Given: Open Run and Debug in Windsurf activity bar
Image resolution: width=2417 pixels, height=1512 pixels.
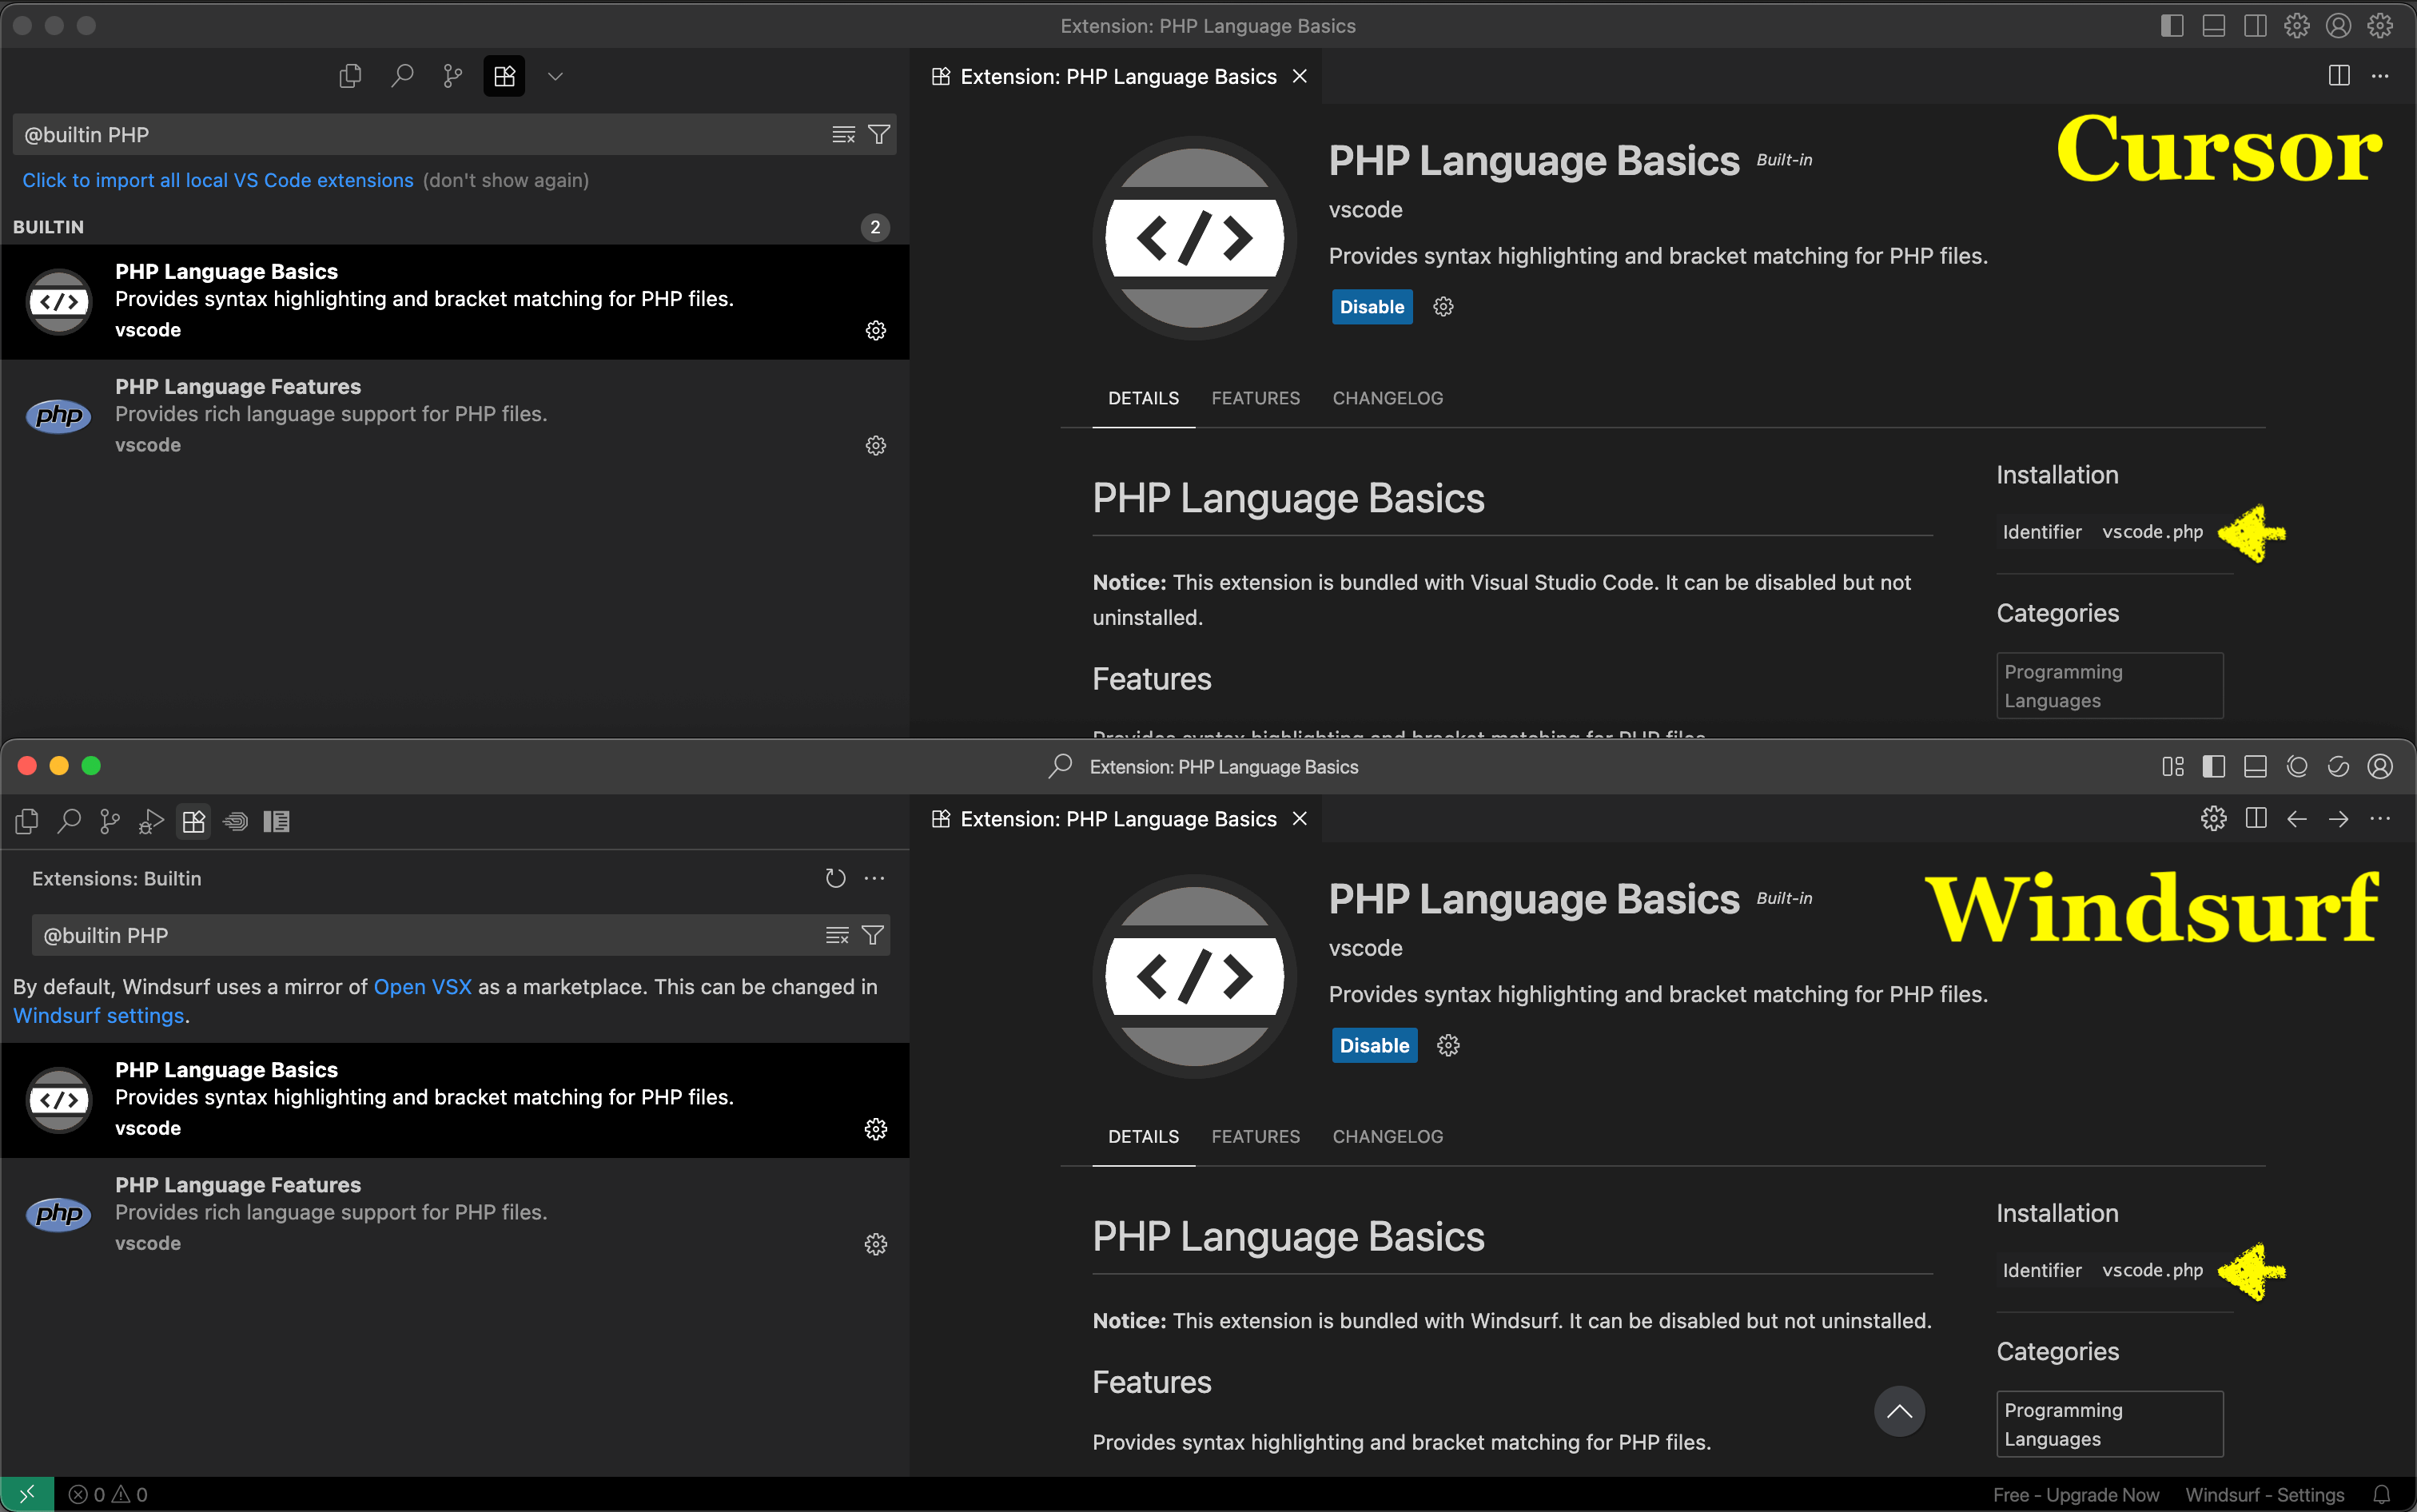Looking at the screenshot, I should (x=151, y=822).
